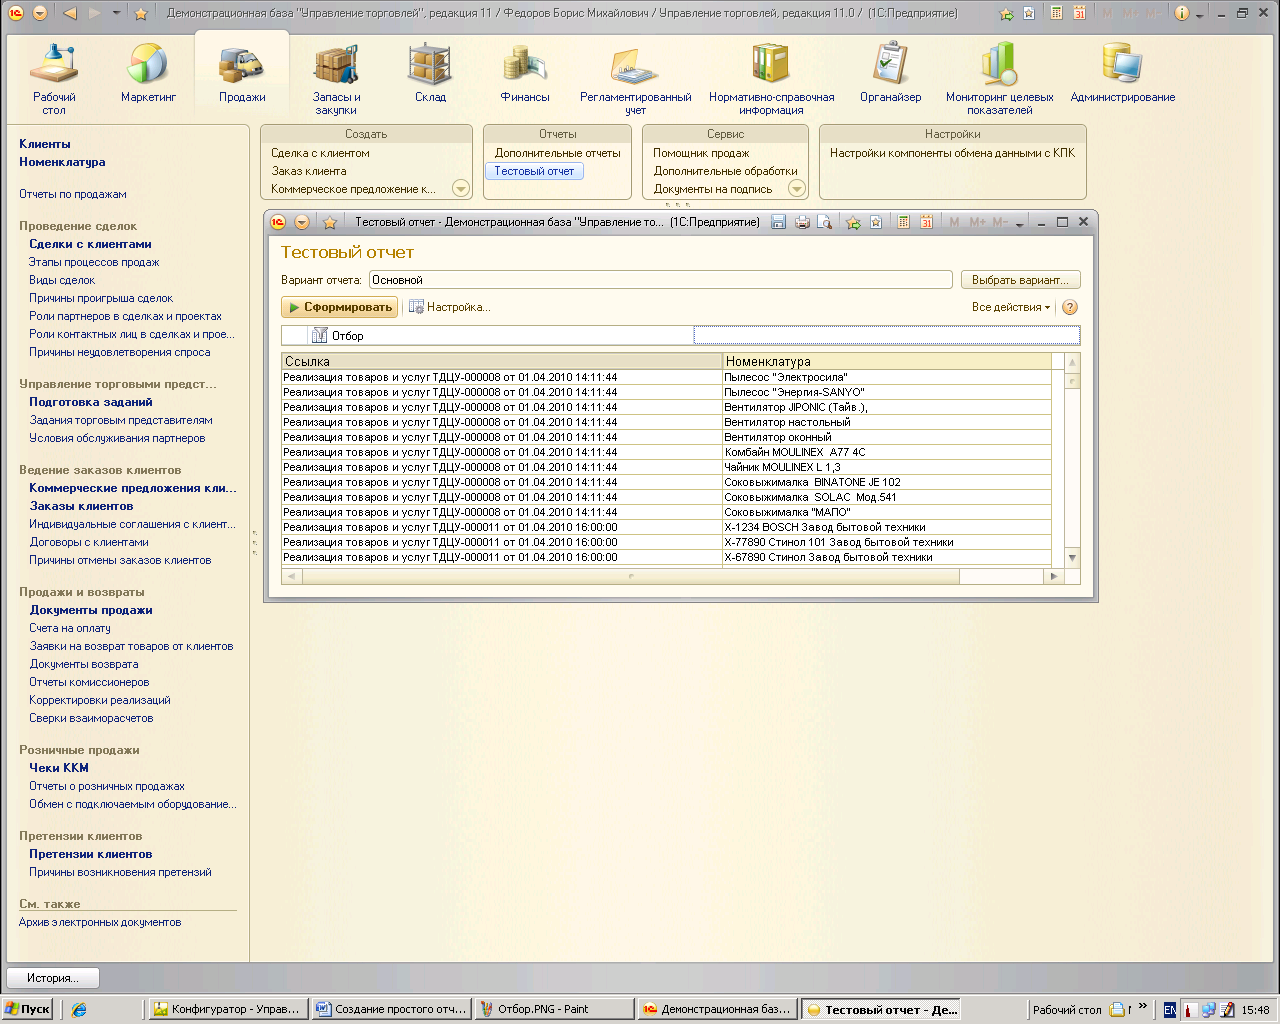
Task: Switch to Отбор.PNG - Paint in the taskbar
Action: coord(553,1009)
